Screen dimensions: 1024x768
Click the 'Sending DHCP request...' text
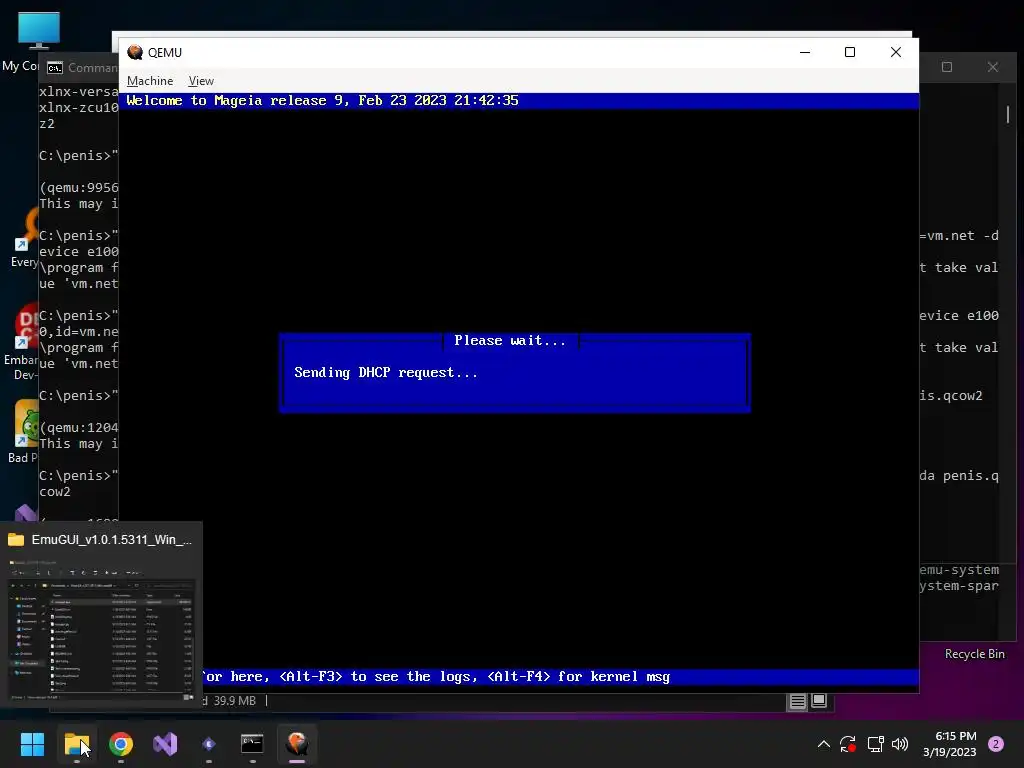[x=385, y=372]
